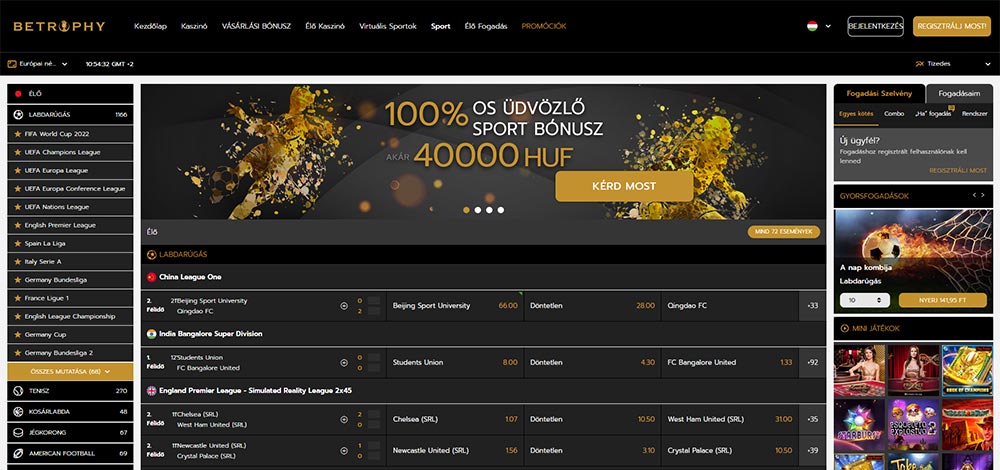Select the Kosárlabda basketball icon
1000x470 pixels.
point(17,411)
